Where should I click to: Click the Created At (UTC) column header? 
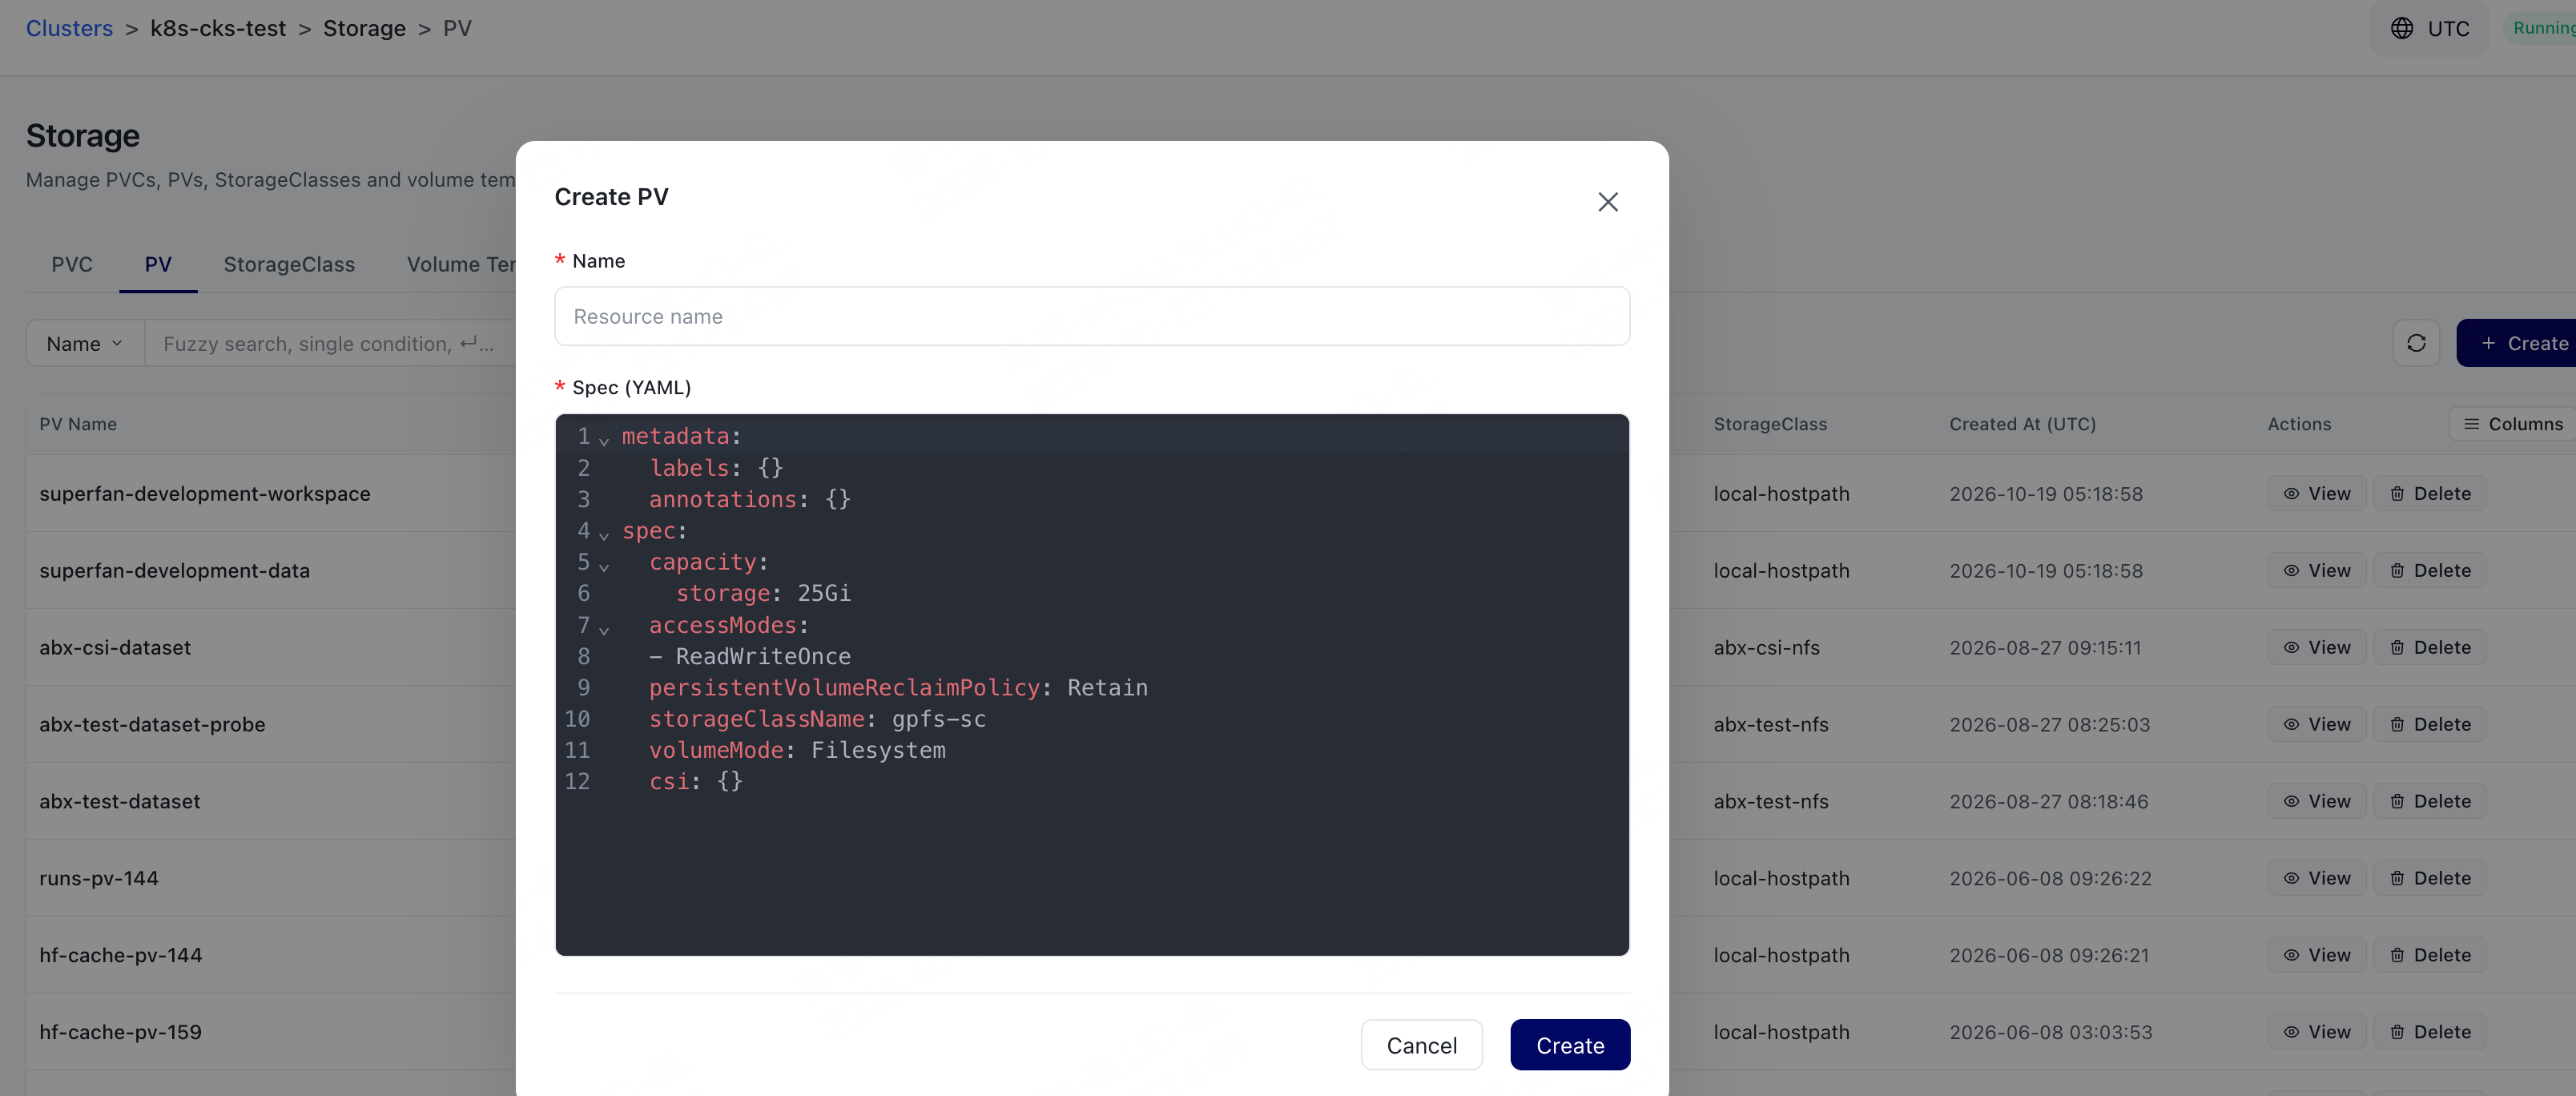[2022, 424]
